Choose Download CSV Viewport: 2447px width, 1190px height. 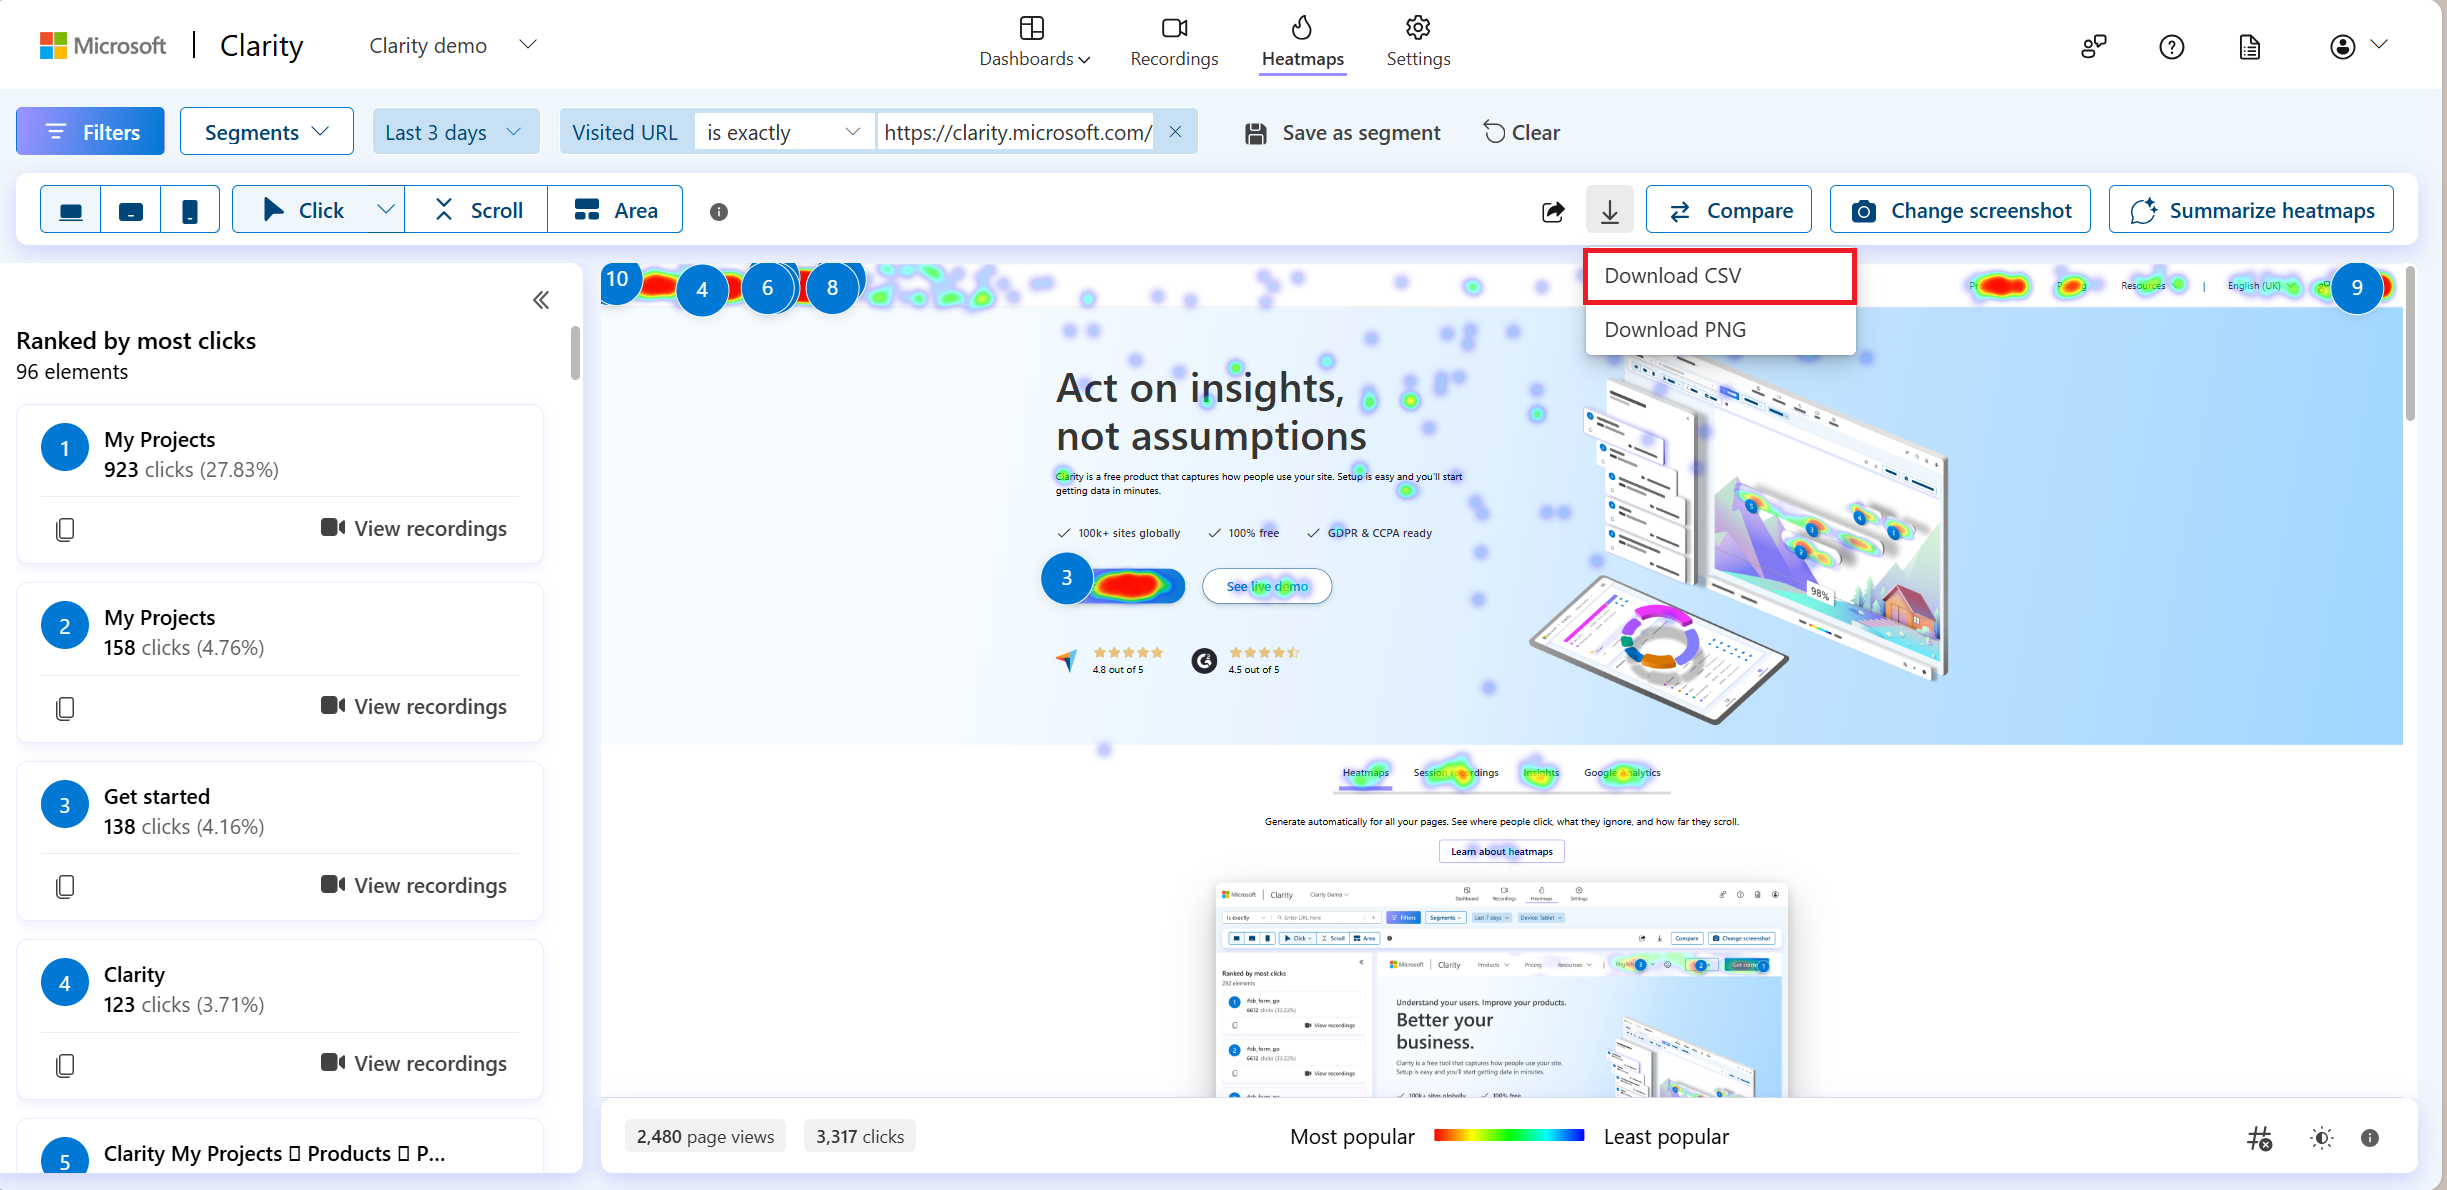tap(1720, 276)
